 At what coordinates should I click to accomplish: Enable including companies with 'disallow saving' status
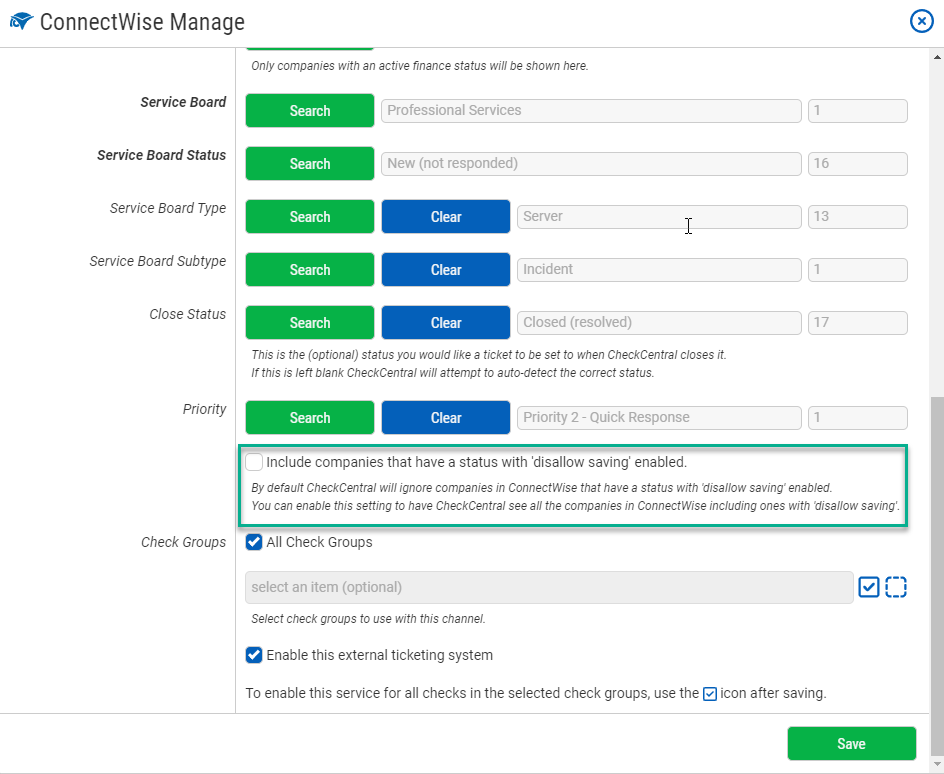254,462
